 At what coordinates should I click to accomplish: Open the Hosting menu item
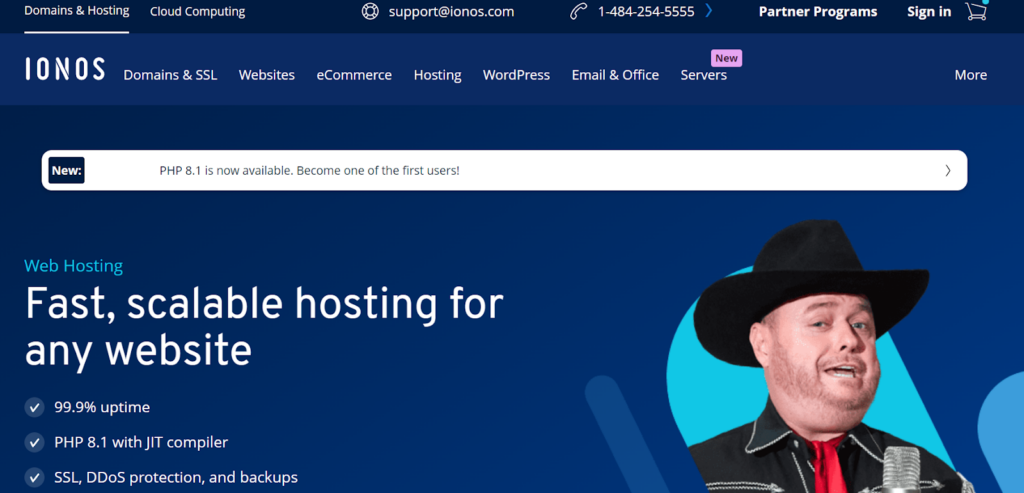pos(438,75)
